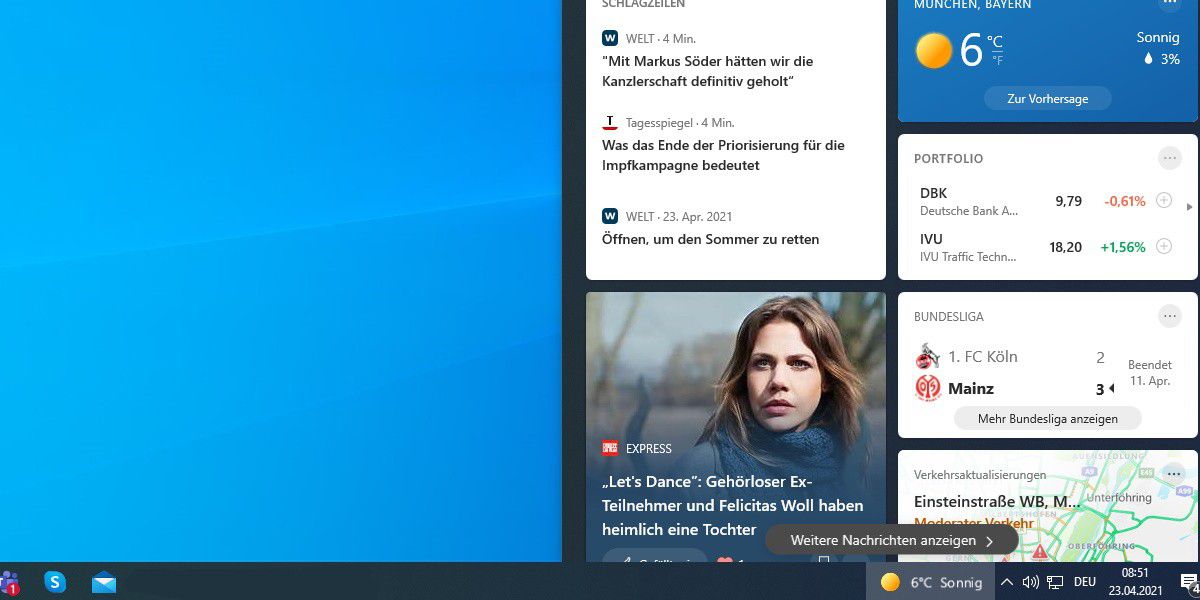The height and width of the screenshot is (600, 1200).
Task: Add IVU to the watchlist with its plus icon
Action: click(x=1164, y=246)
